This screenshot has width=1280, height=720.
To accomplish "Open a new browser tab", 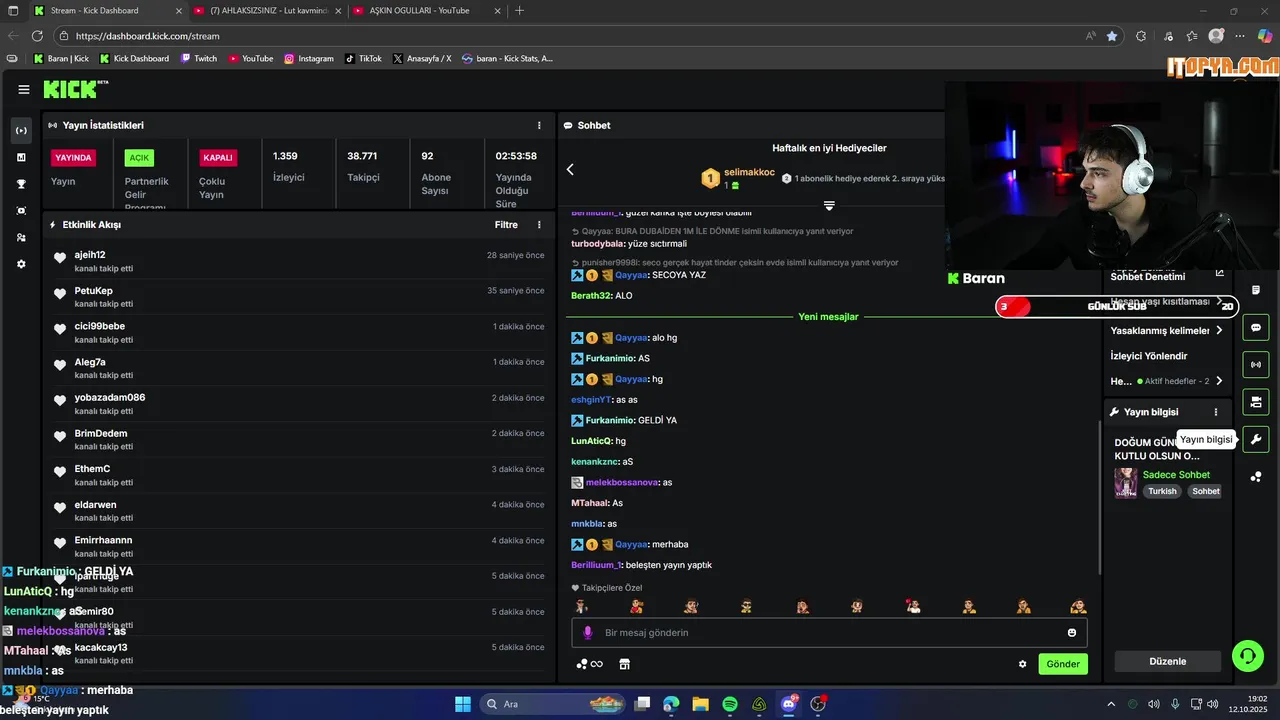I will point(519,11).
